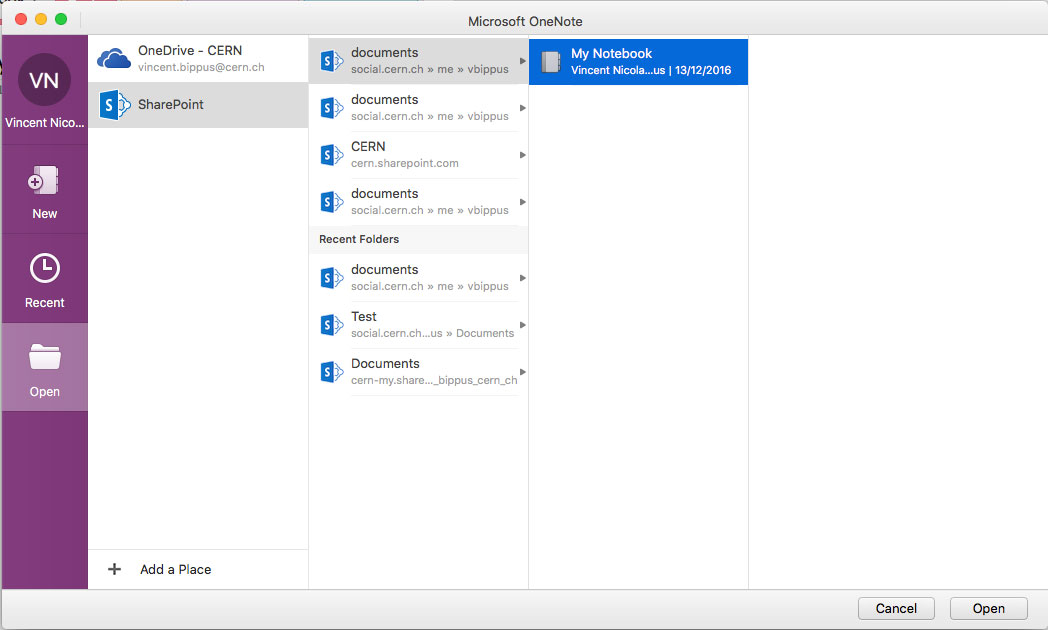This screenshot has height=630, width=1048.
Task: Select the OneDrive - CERN place
Action: click(198, 59)
